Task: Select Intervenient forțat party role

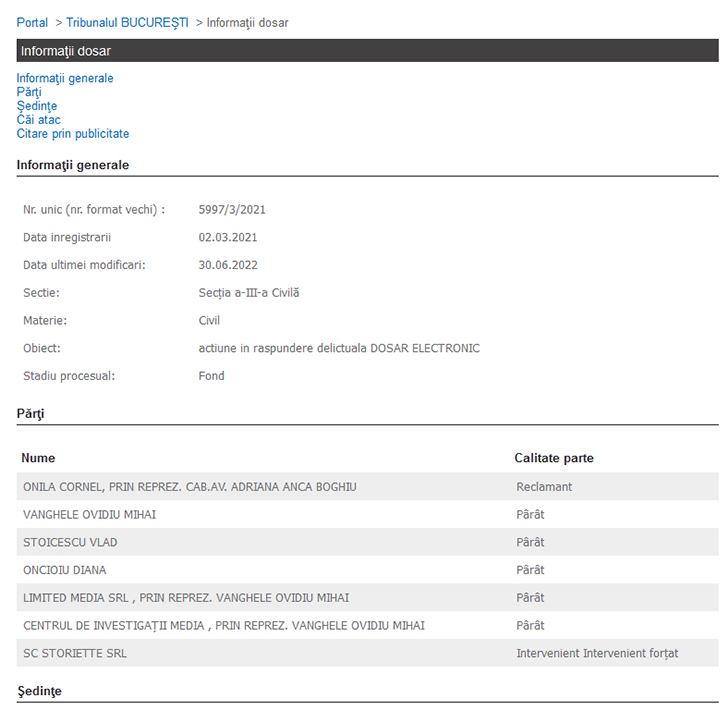Action: coord(598,653)
